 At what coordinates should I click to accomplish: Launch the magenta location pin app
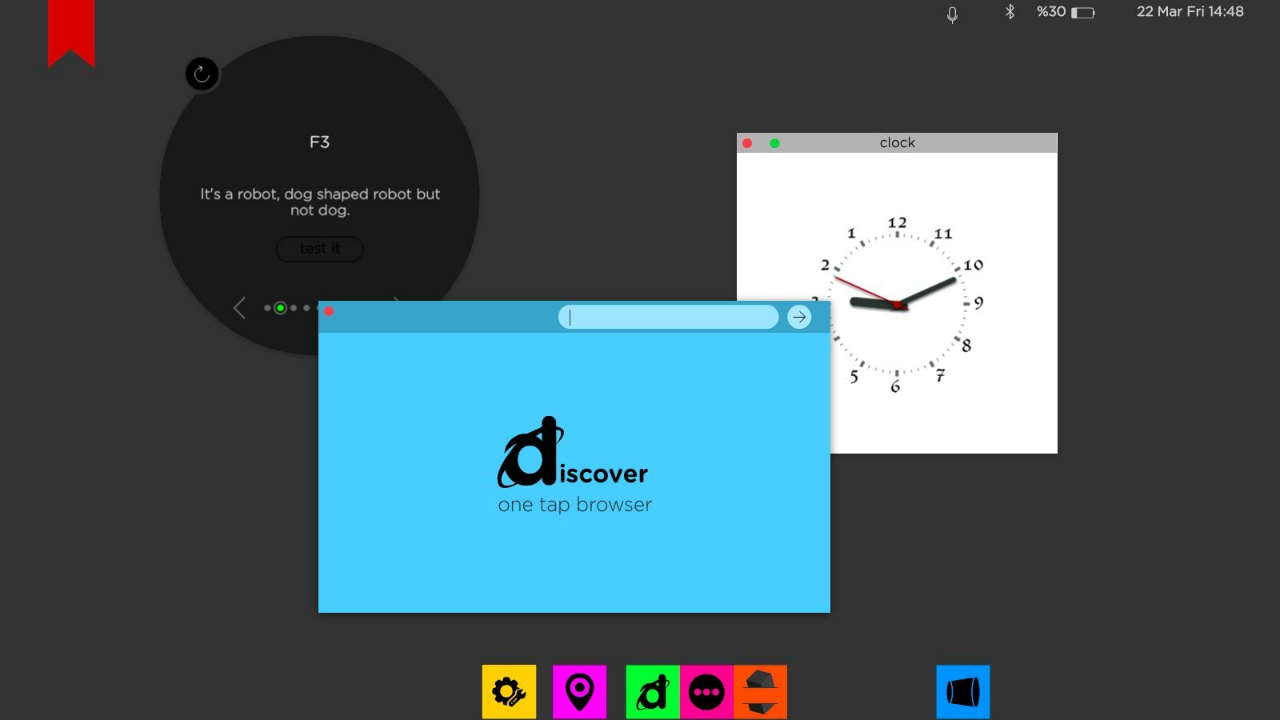click(579, 691)
